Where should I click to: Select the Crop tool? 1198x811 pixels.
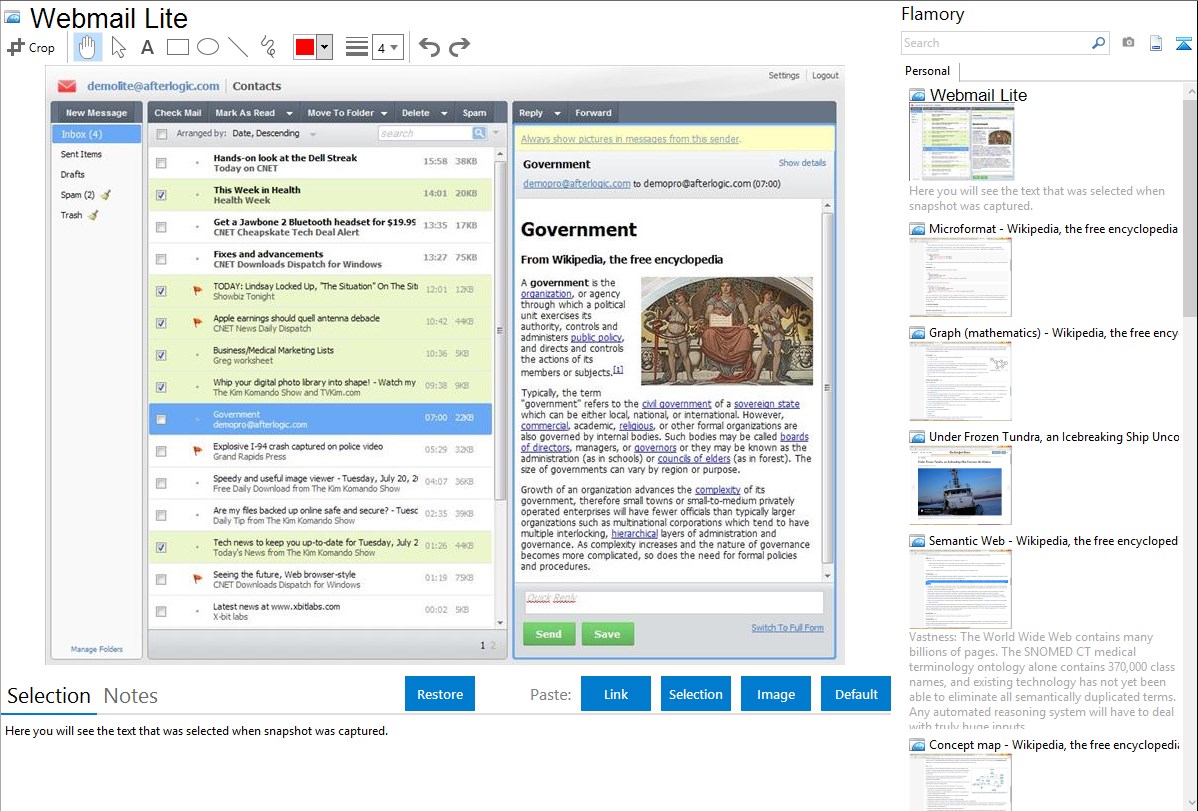pos(31,47)
